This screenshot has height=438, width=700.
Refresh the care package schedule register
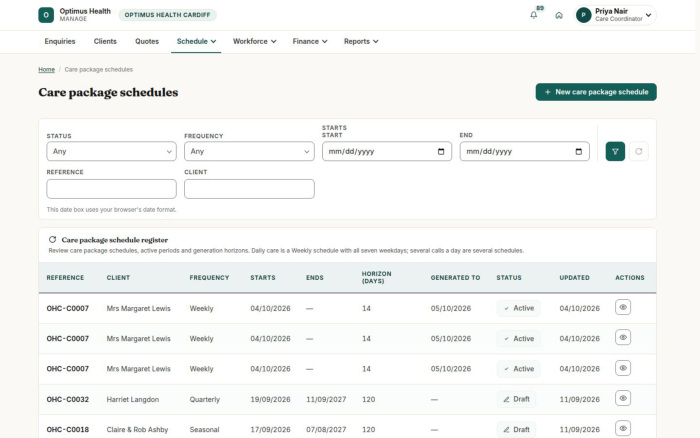[x=52, y=240]
